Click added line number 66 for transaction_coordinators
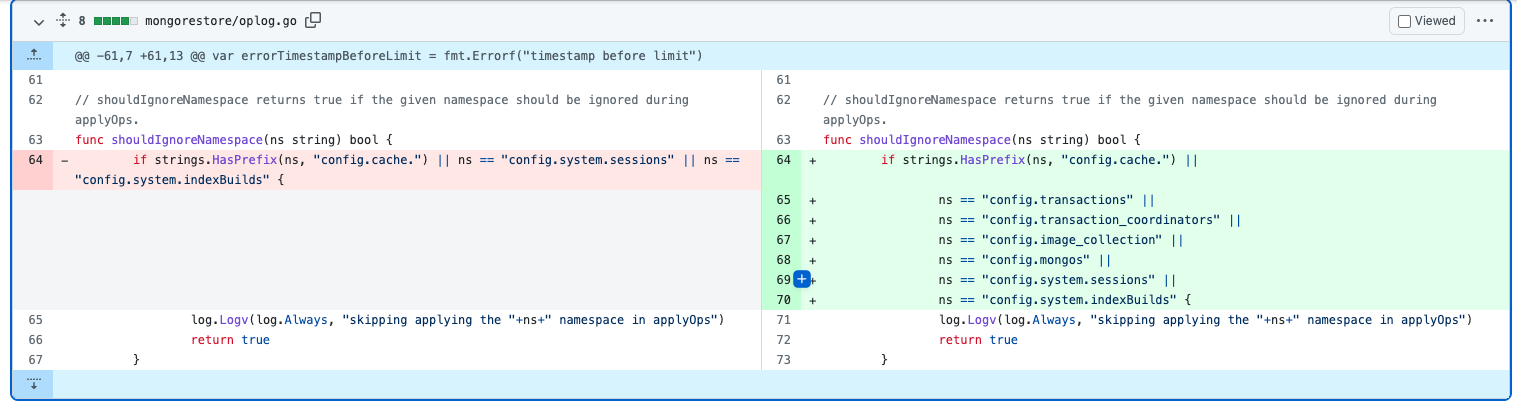This screenshot has height=403, width=1517. (x=783, y=220)
